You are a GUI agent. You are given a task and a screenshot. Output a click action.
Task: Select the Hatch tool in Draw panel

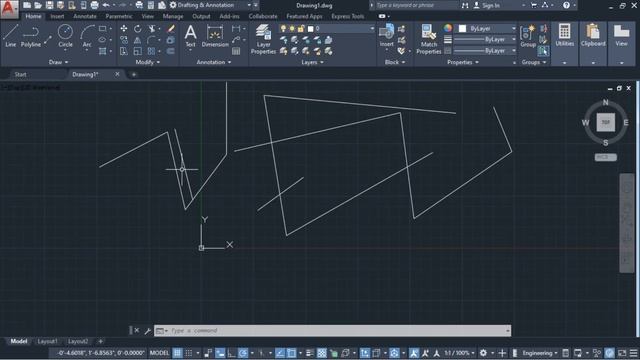click(x=102, y=51)
